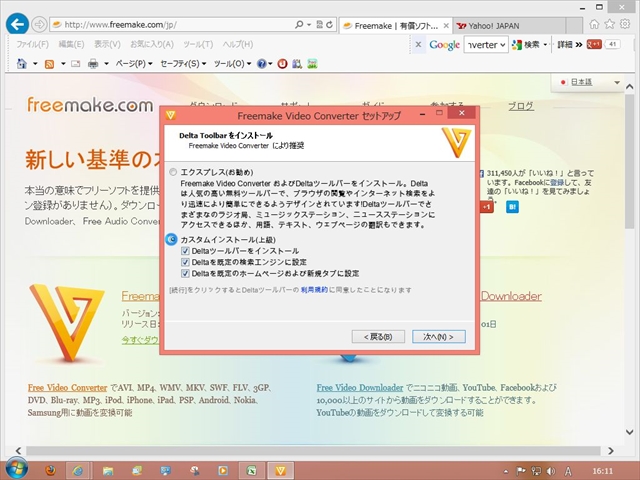Viewport: 640px width, 480px height.
Task: Uncheck Delta homepage and new tab checkbox
Action: click(185, 272)
